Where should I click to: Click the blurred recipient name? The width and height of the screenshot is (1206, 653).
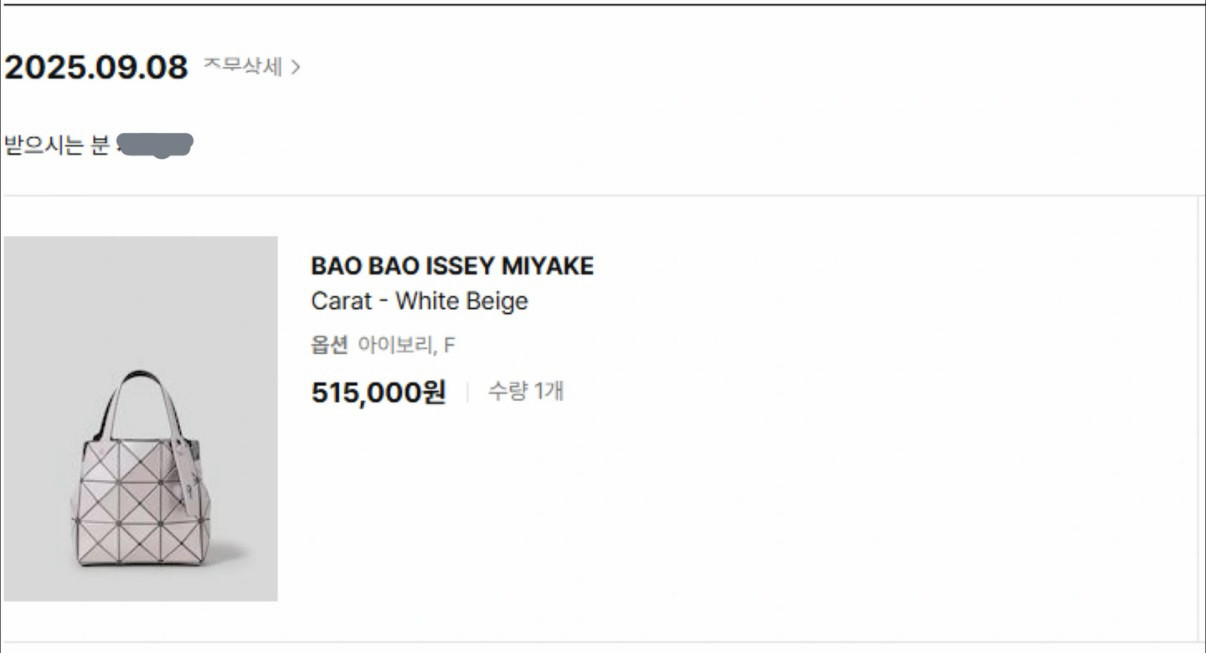coord(155,146)
